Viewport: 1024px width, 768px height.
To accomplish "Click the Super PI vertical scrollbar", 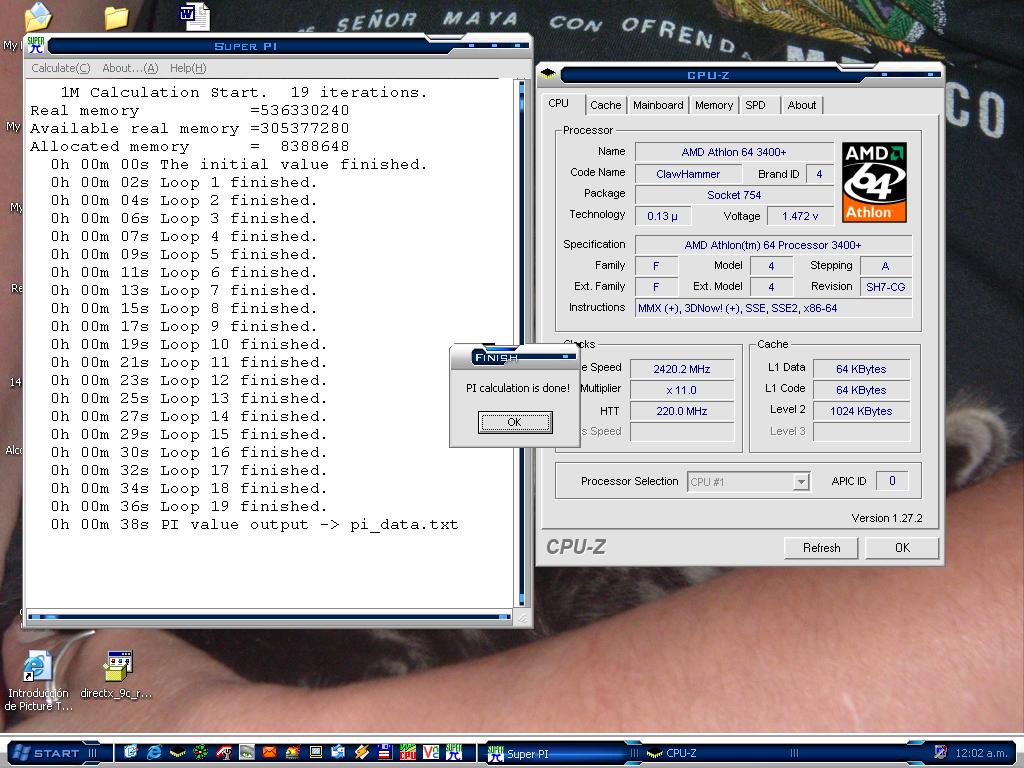I will tap(522, 344).
